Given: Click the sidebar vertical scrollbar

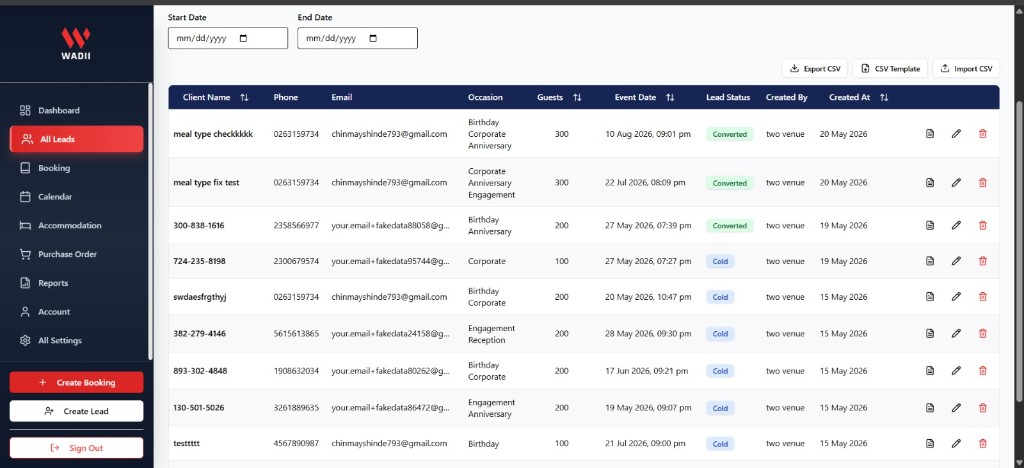Looking at the screenshot, I should point(150,221).
